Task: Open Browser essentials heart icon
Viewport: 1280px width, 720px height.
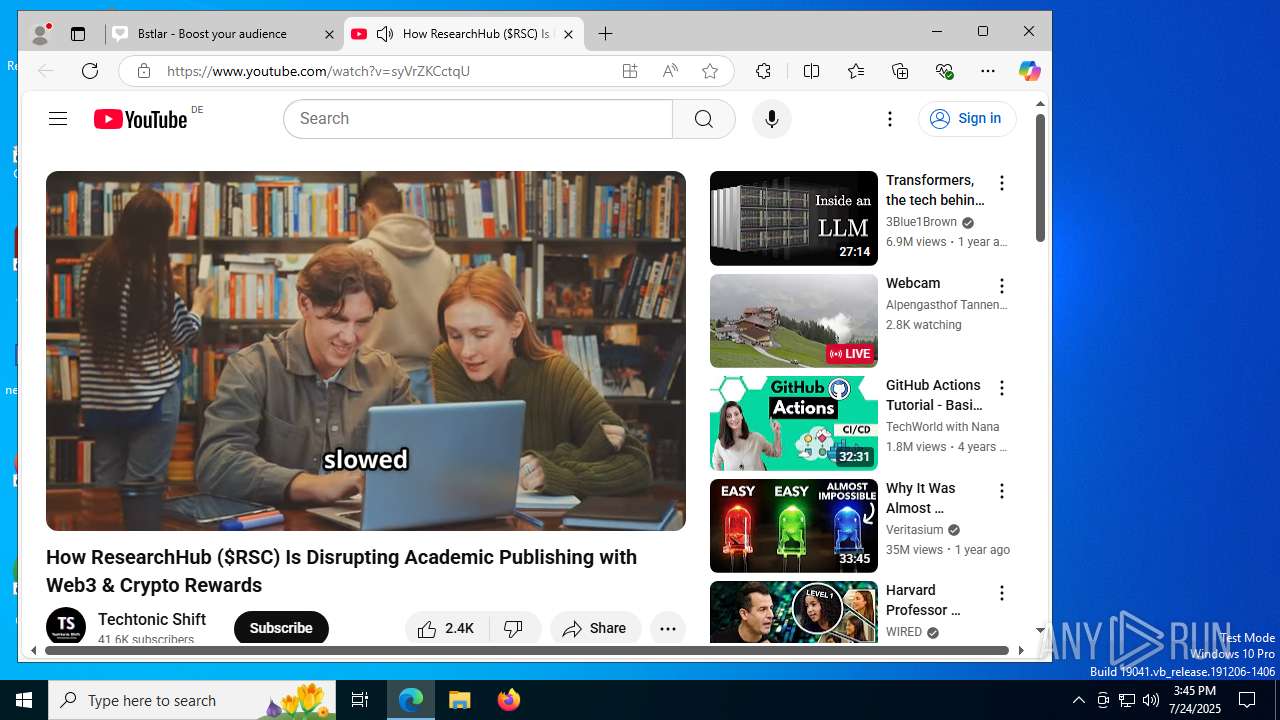Action: coord(944,71)
